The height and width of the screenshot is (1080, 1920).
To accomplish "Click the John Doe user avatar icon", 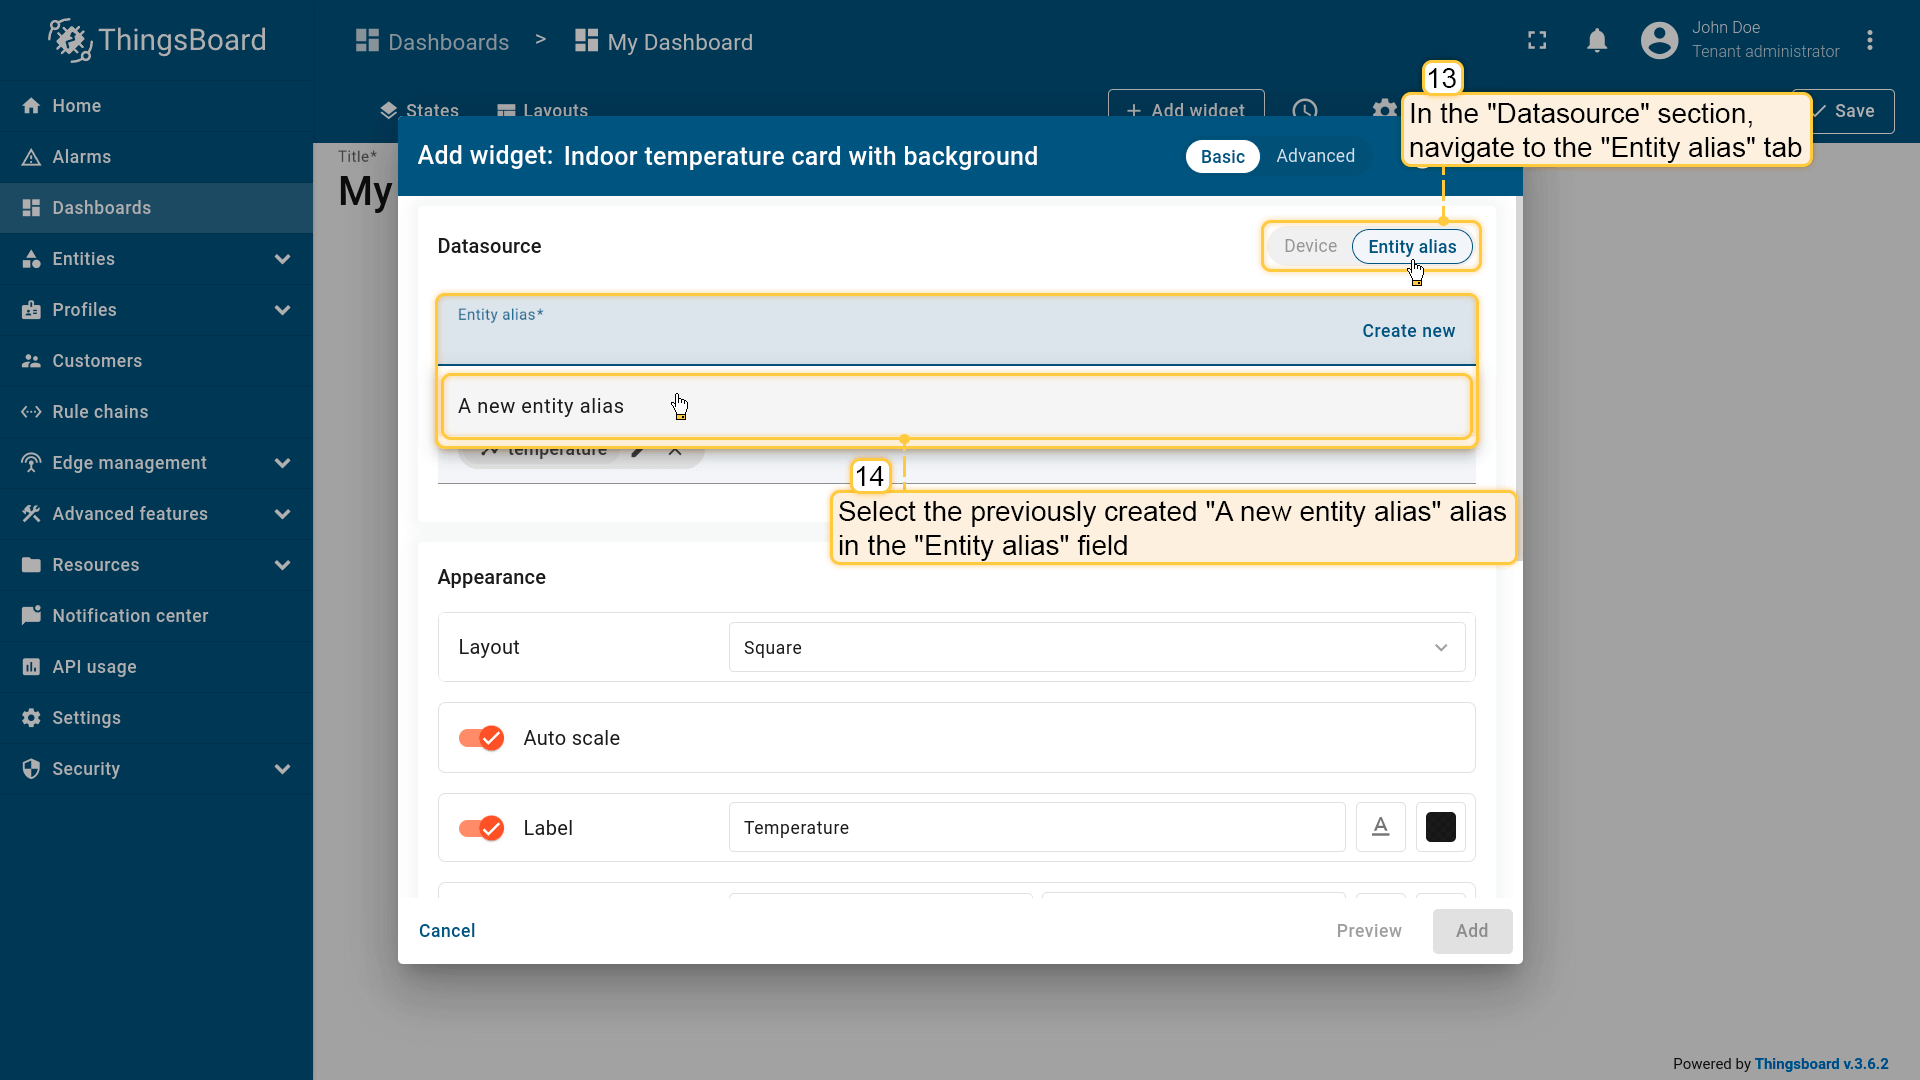I will click(1659, 40).
